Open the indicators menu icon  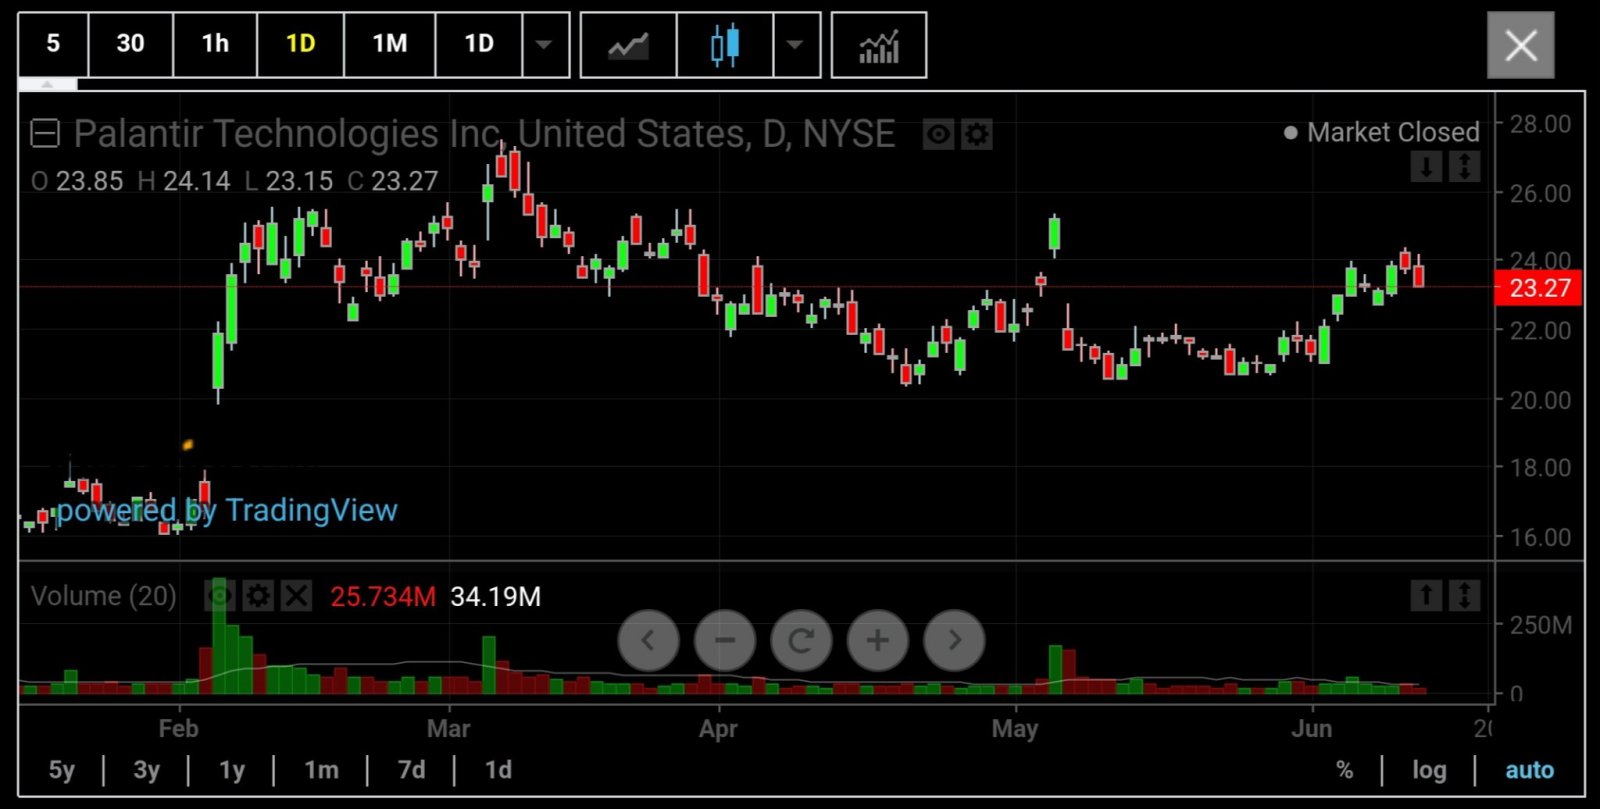click(x=879, y=45)
